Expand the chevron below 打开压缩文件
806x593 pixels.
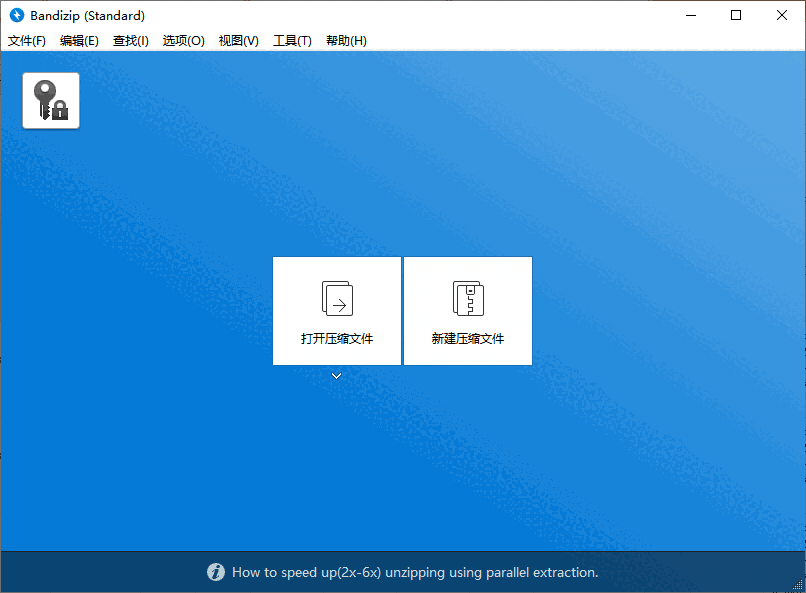pos(336,376)
